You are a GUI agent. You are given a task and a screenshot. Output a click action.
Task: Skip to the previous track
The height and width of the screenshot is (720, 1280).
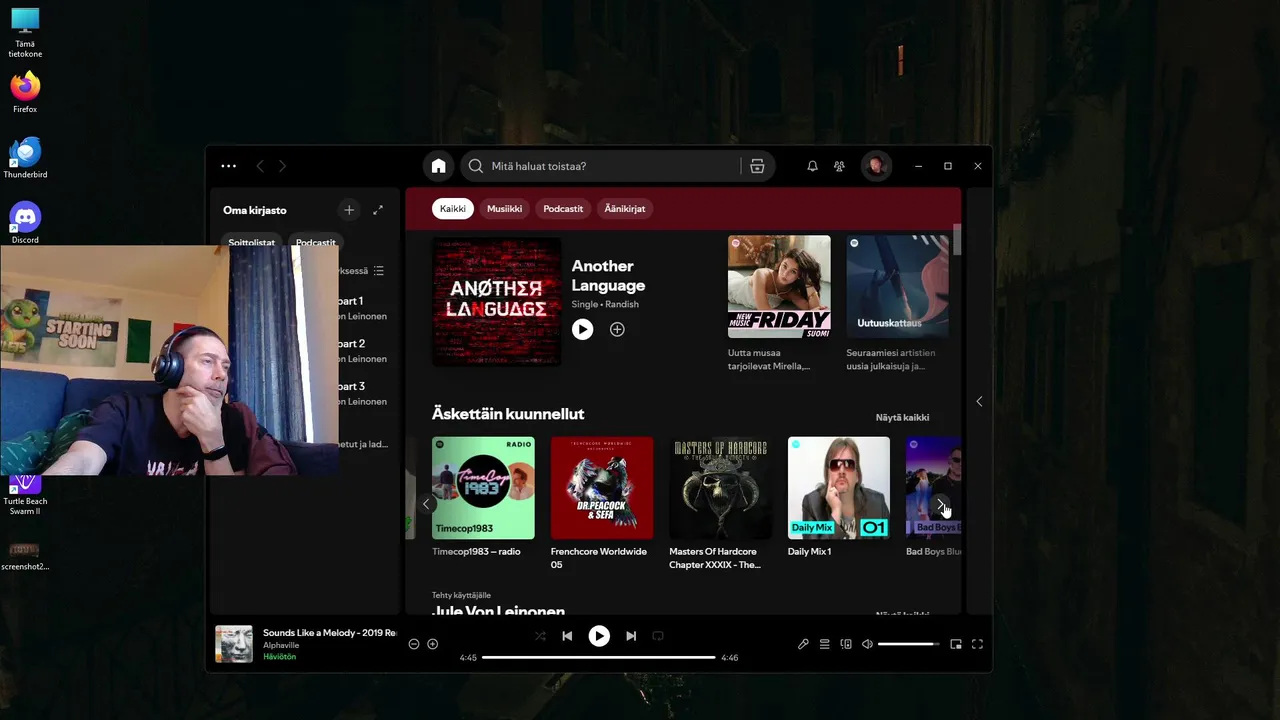tap(567, 636)
